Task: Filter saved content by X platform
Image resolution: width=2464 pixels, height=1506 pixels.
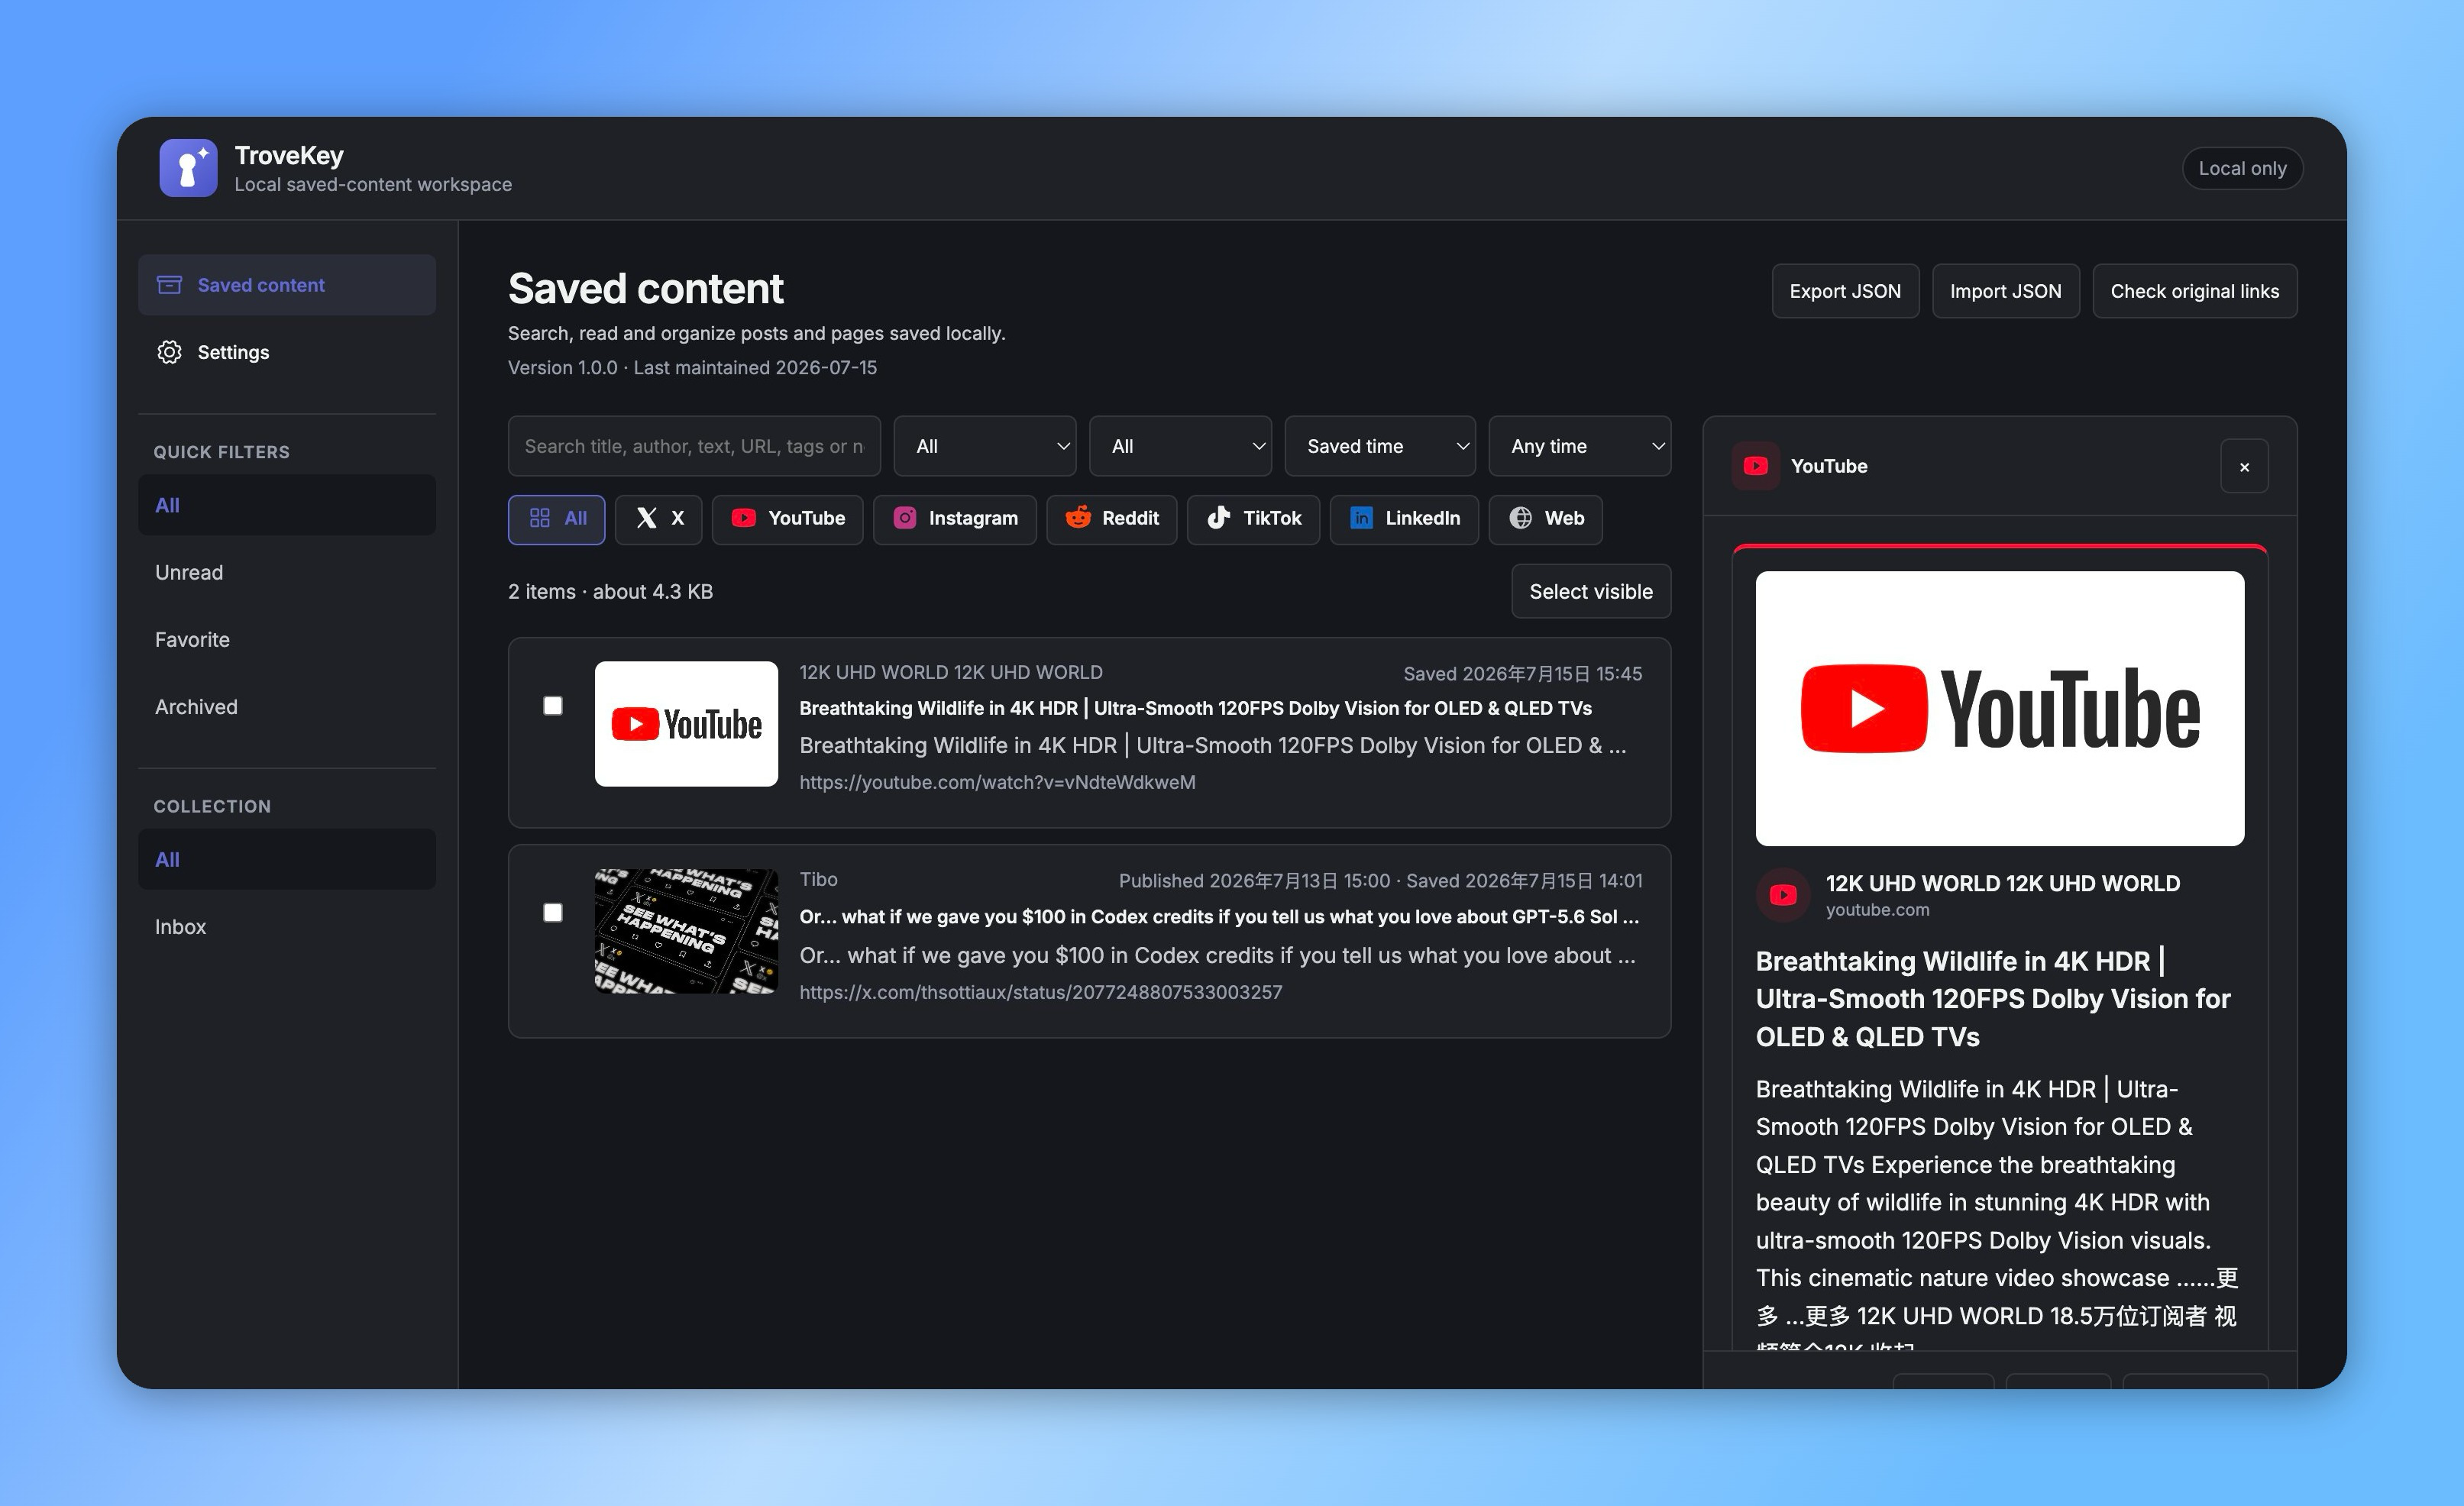Action: click(x=659, y=519)
